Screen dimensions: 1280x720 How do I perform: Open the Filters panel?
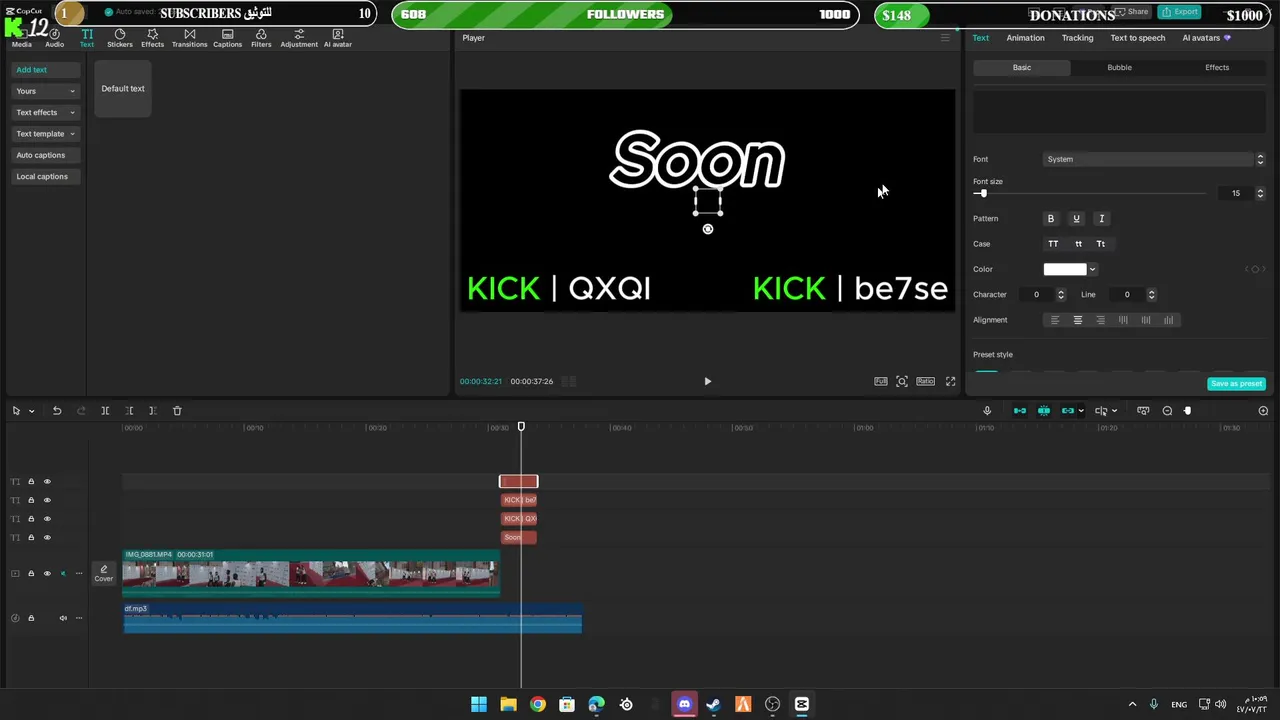coord(261,38)
